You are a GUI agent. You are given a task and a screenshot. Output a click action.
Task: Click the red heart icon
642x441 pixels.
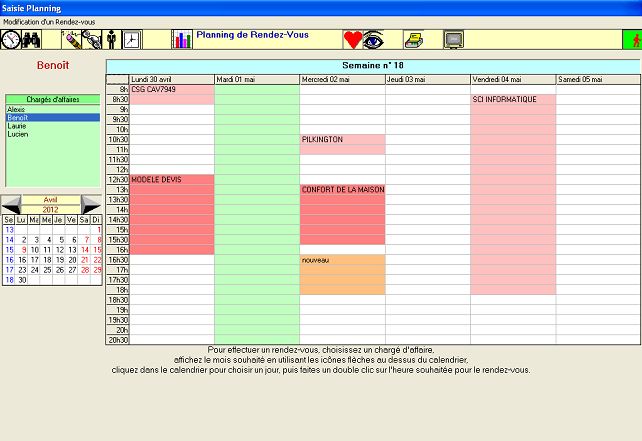pos(353,40)
